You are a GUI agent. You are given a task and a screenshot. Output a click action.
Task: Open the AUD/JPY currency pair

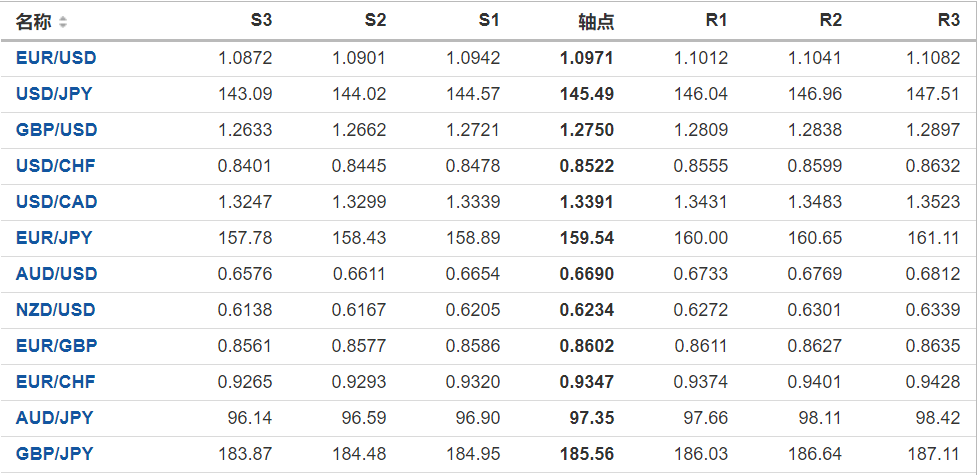tap(54, 418)
